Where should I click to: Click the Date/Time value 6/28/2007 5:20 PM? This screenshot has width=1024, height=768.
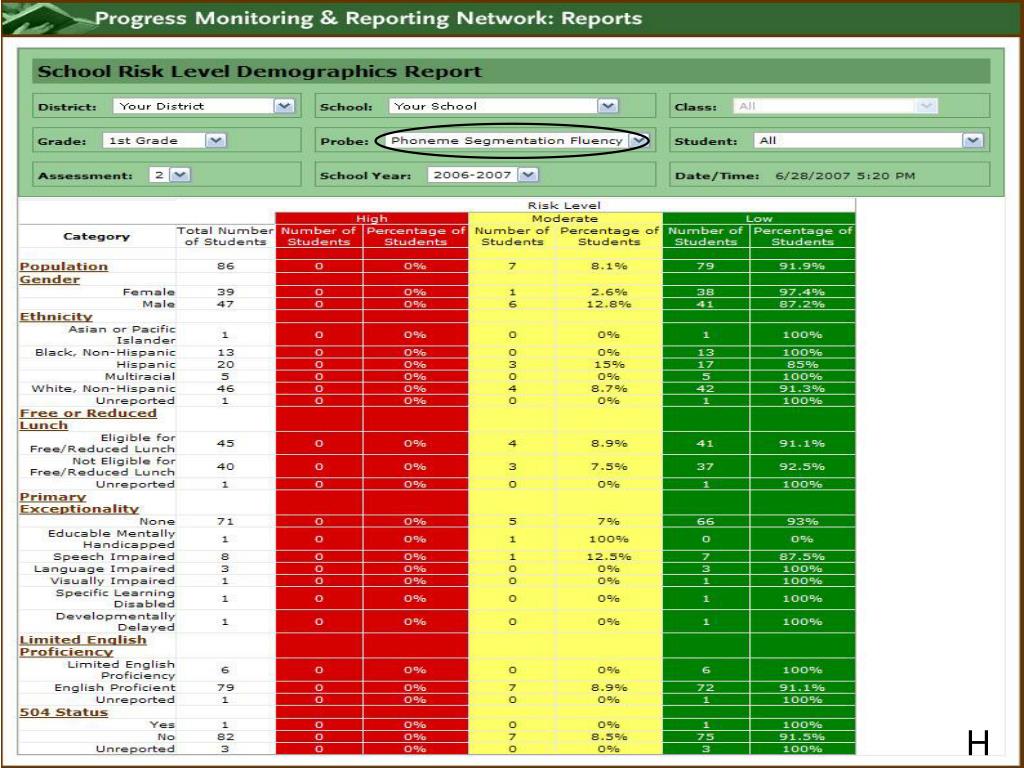click(845, 176)
